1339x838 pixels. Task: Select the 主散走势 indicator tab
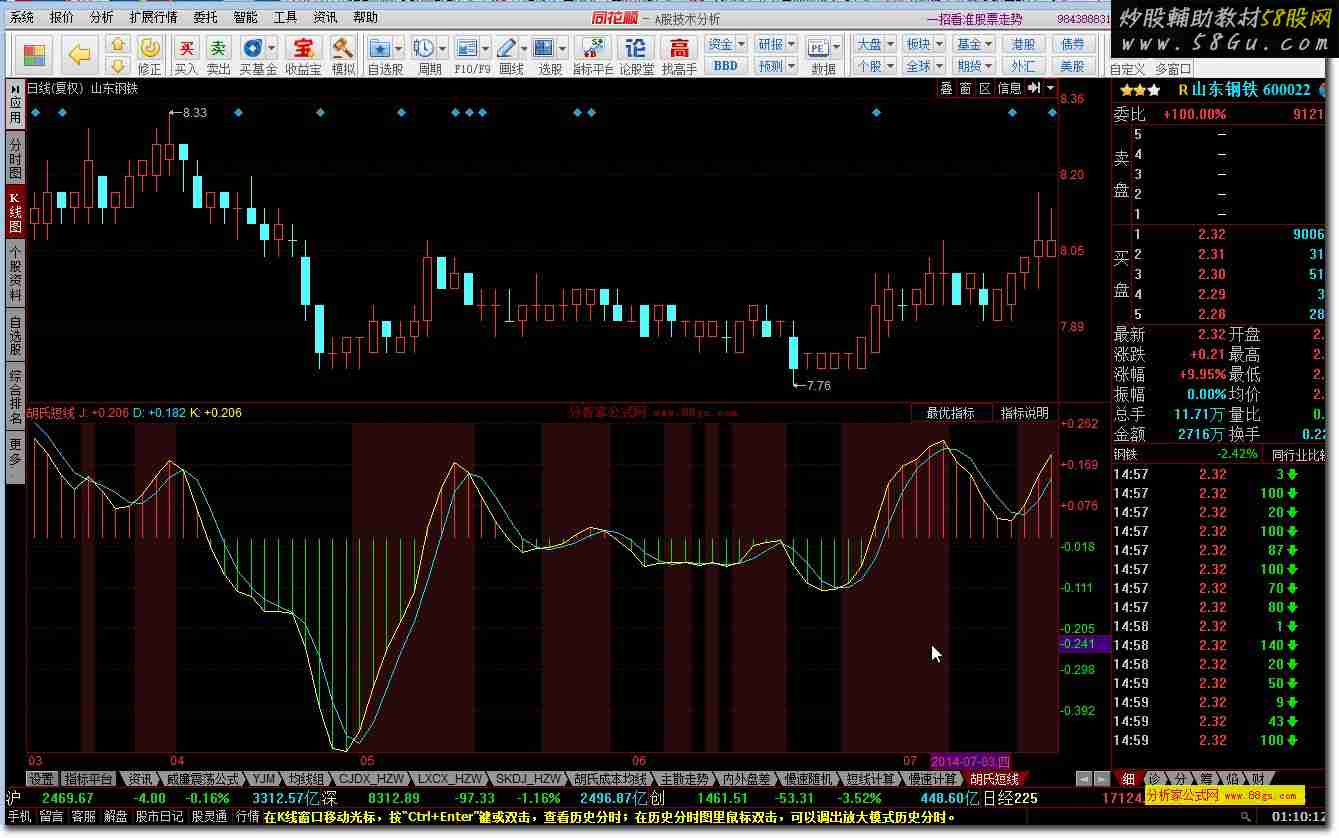[684, 779]
